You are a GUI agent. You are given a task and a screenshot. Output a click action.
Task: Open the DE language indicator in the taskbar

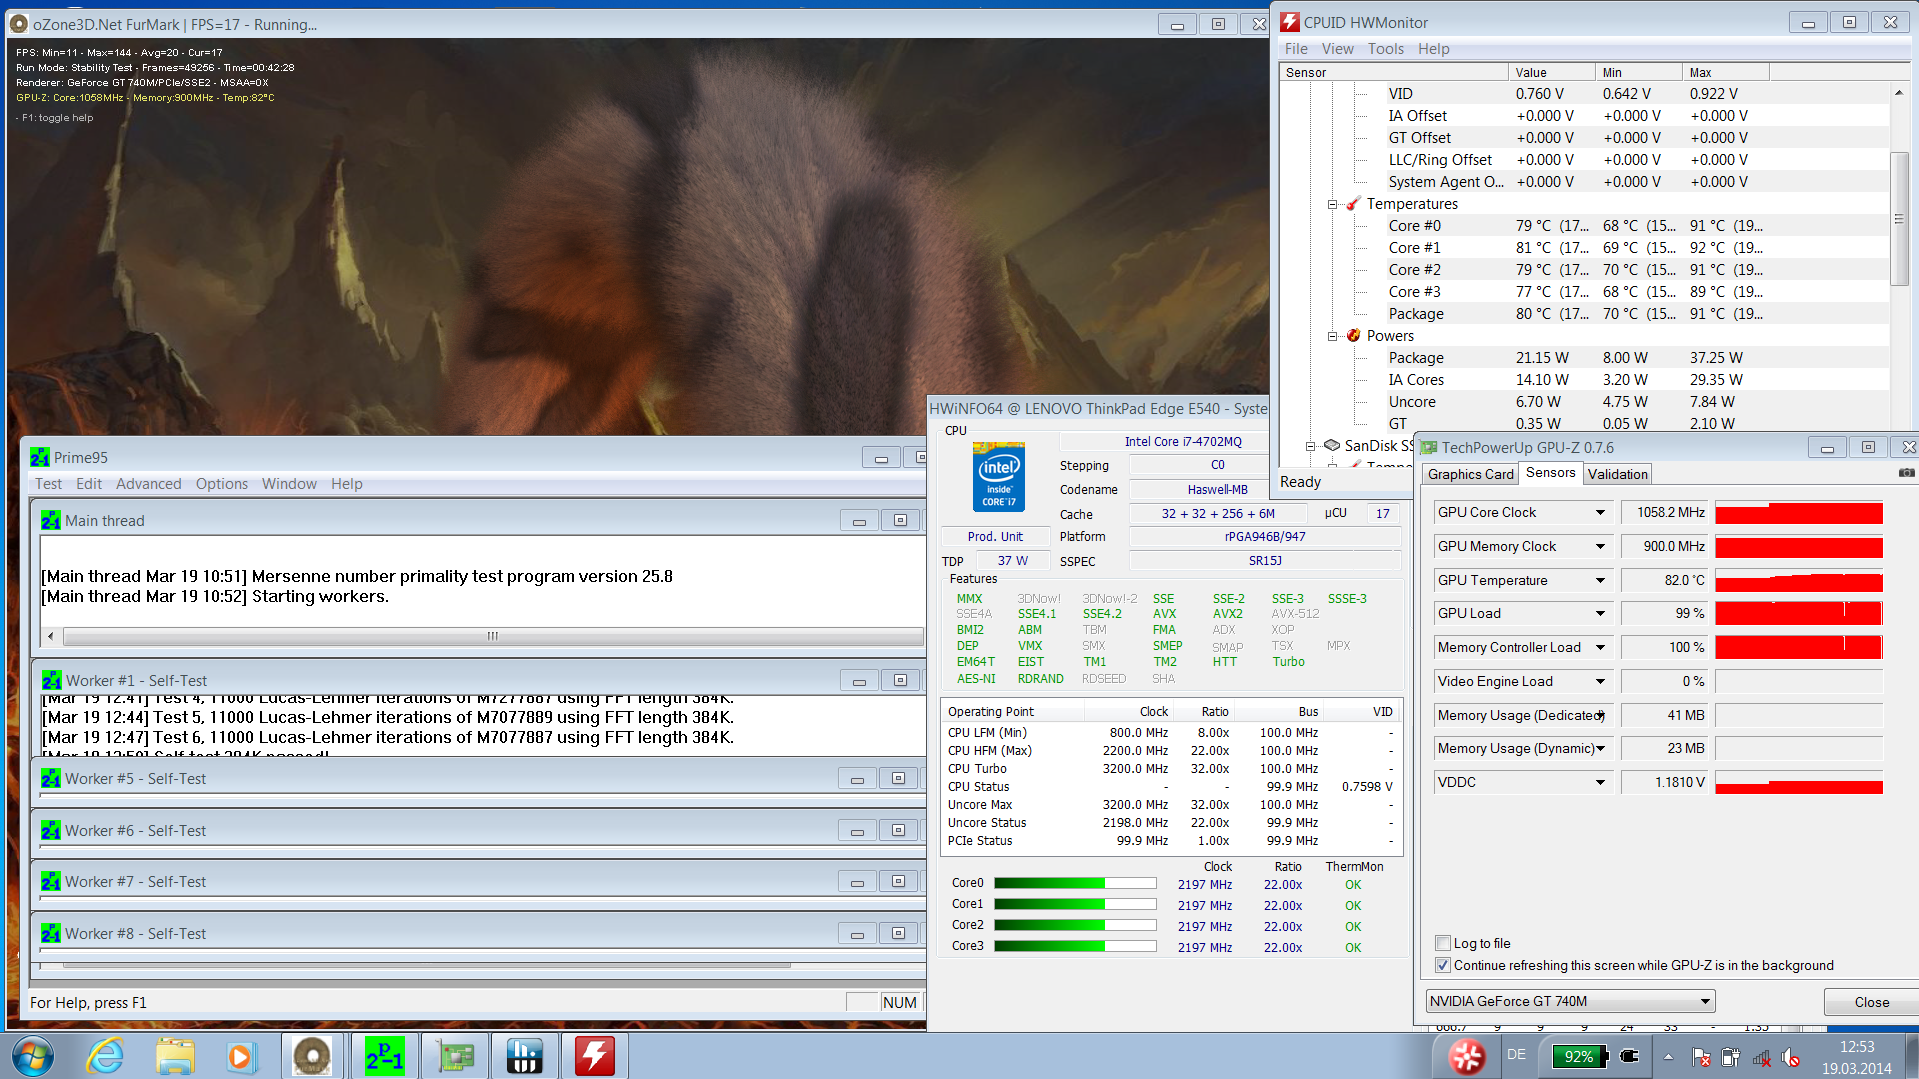pos(1516,1055)
